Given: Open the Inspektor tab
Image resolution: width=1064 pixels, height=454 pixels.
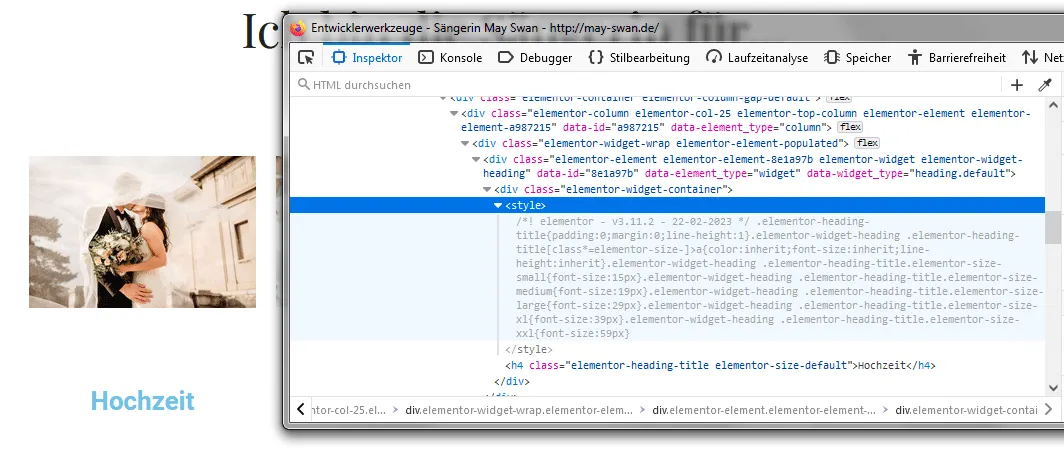Looking at the screenshot, I should tap(367, 58).
